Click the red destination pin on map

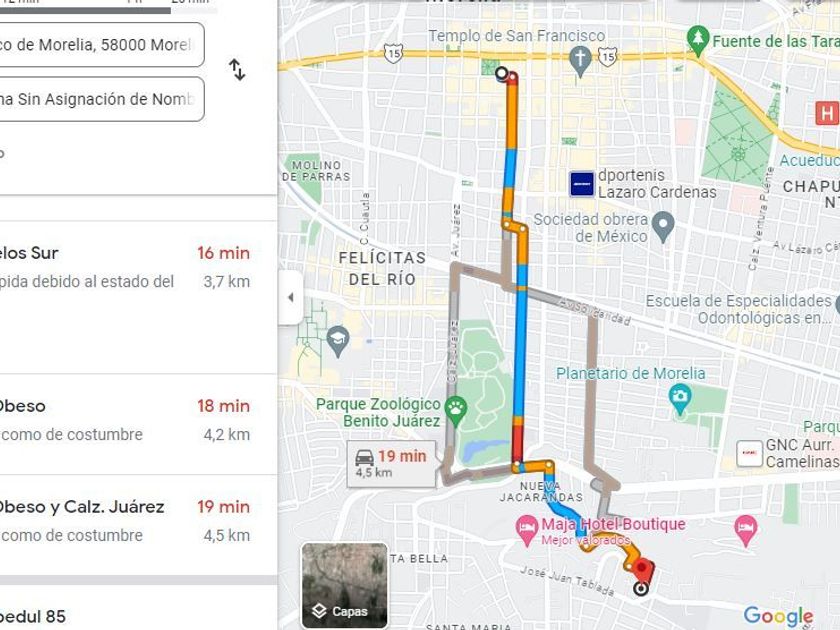pos(643,571)
